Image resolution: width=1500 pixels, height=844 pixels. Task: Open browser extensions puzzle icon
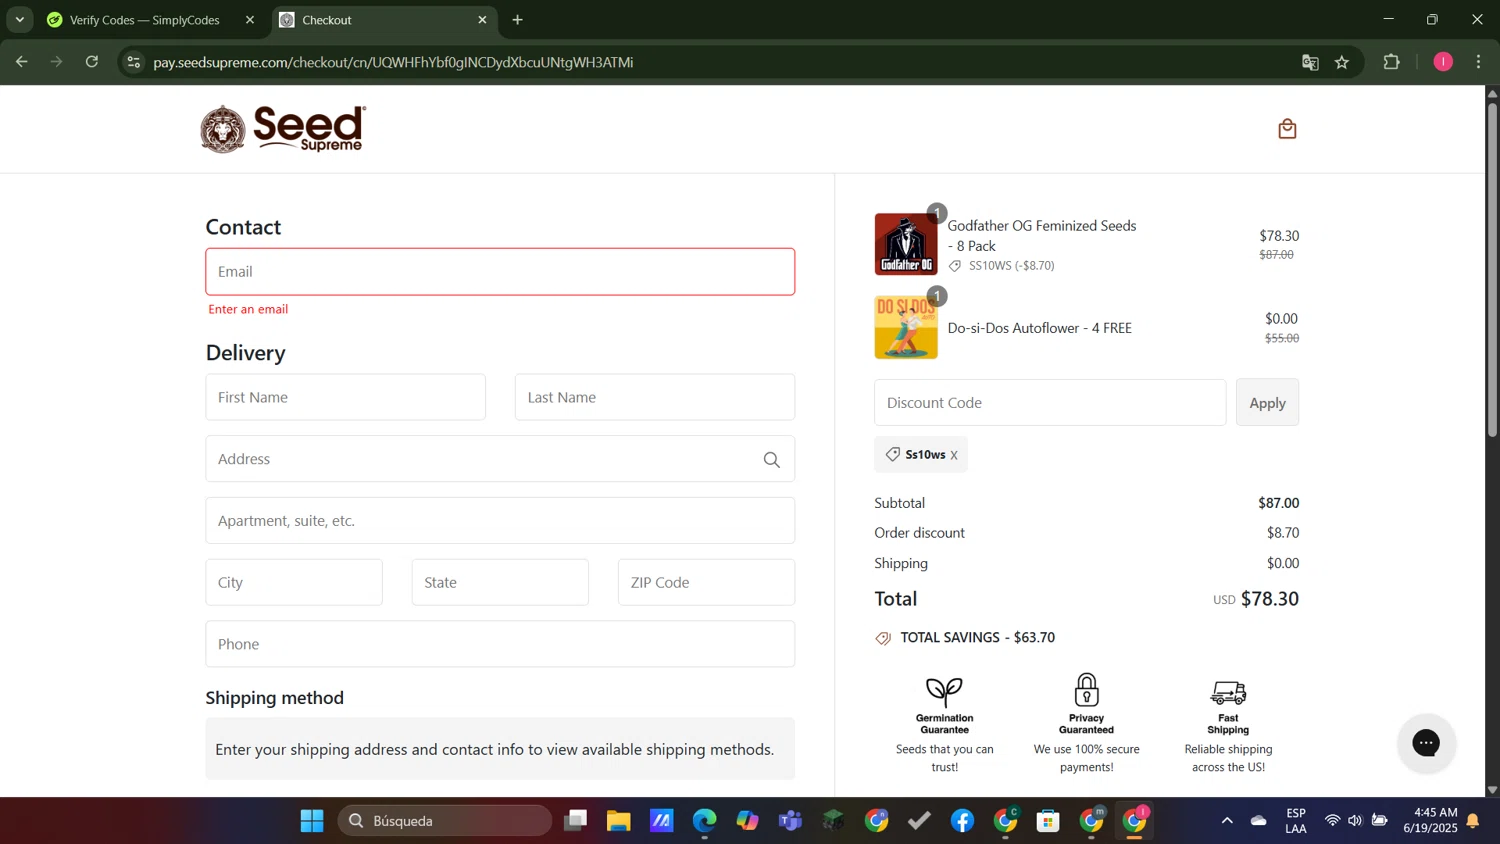[x=1391, y=62]
